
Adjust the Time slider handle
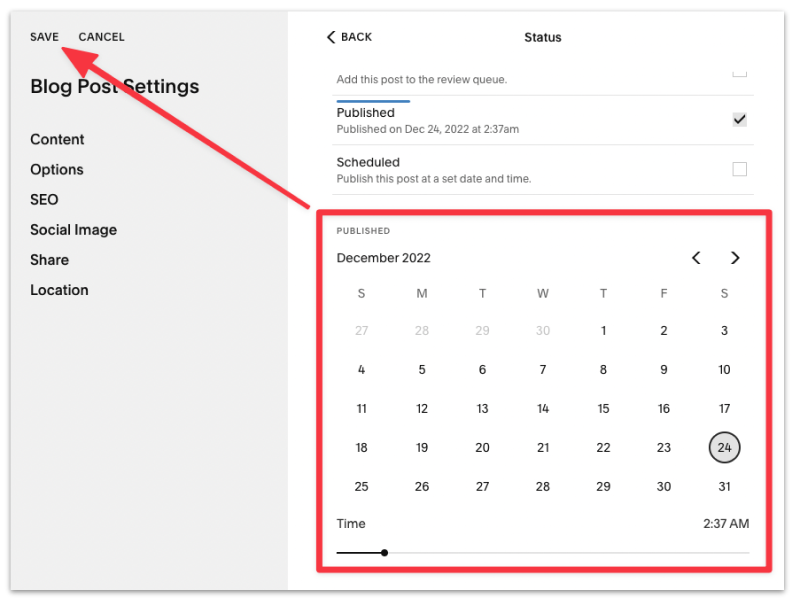coord(385,552)
